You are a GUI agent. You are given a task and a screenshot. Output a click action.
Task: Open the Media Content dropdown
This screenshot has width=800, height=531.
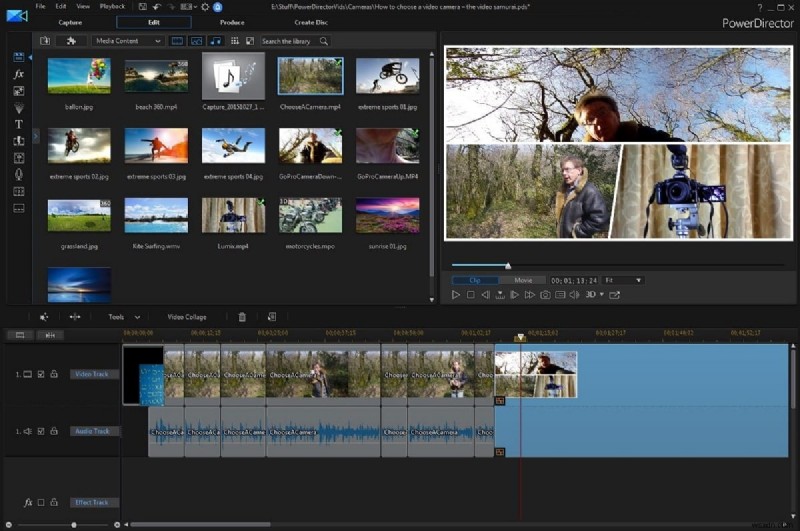pos(128,41)
